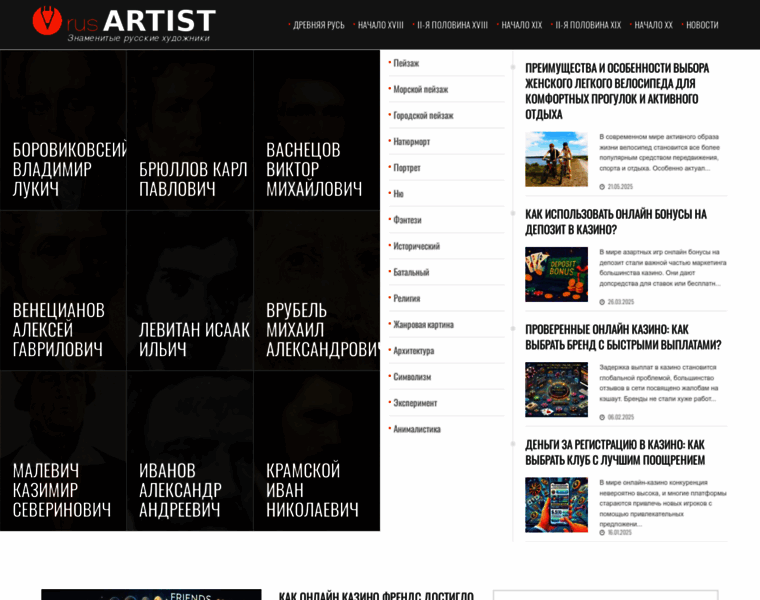Open the Древняя Русь menu item
Image resolution: width=760 pixels, height=600 pixels.
(x=318, y=25)
